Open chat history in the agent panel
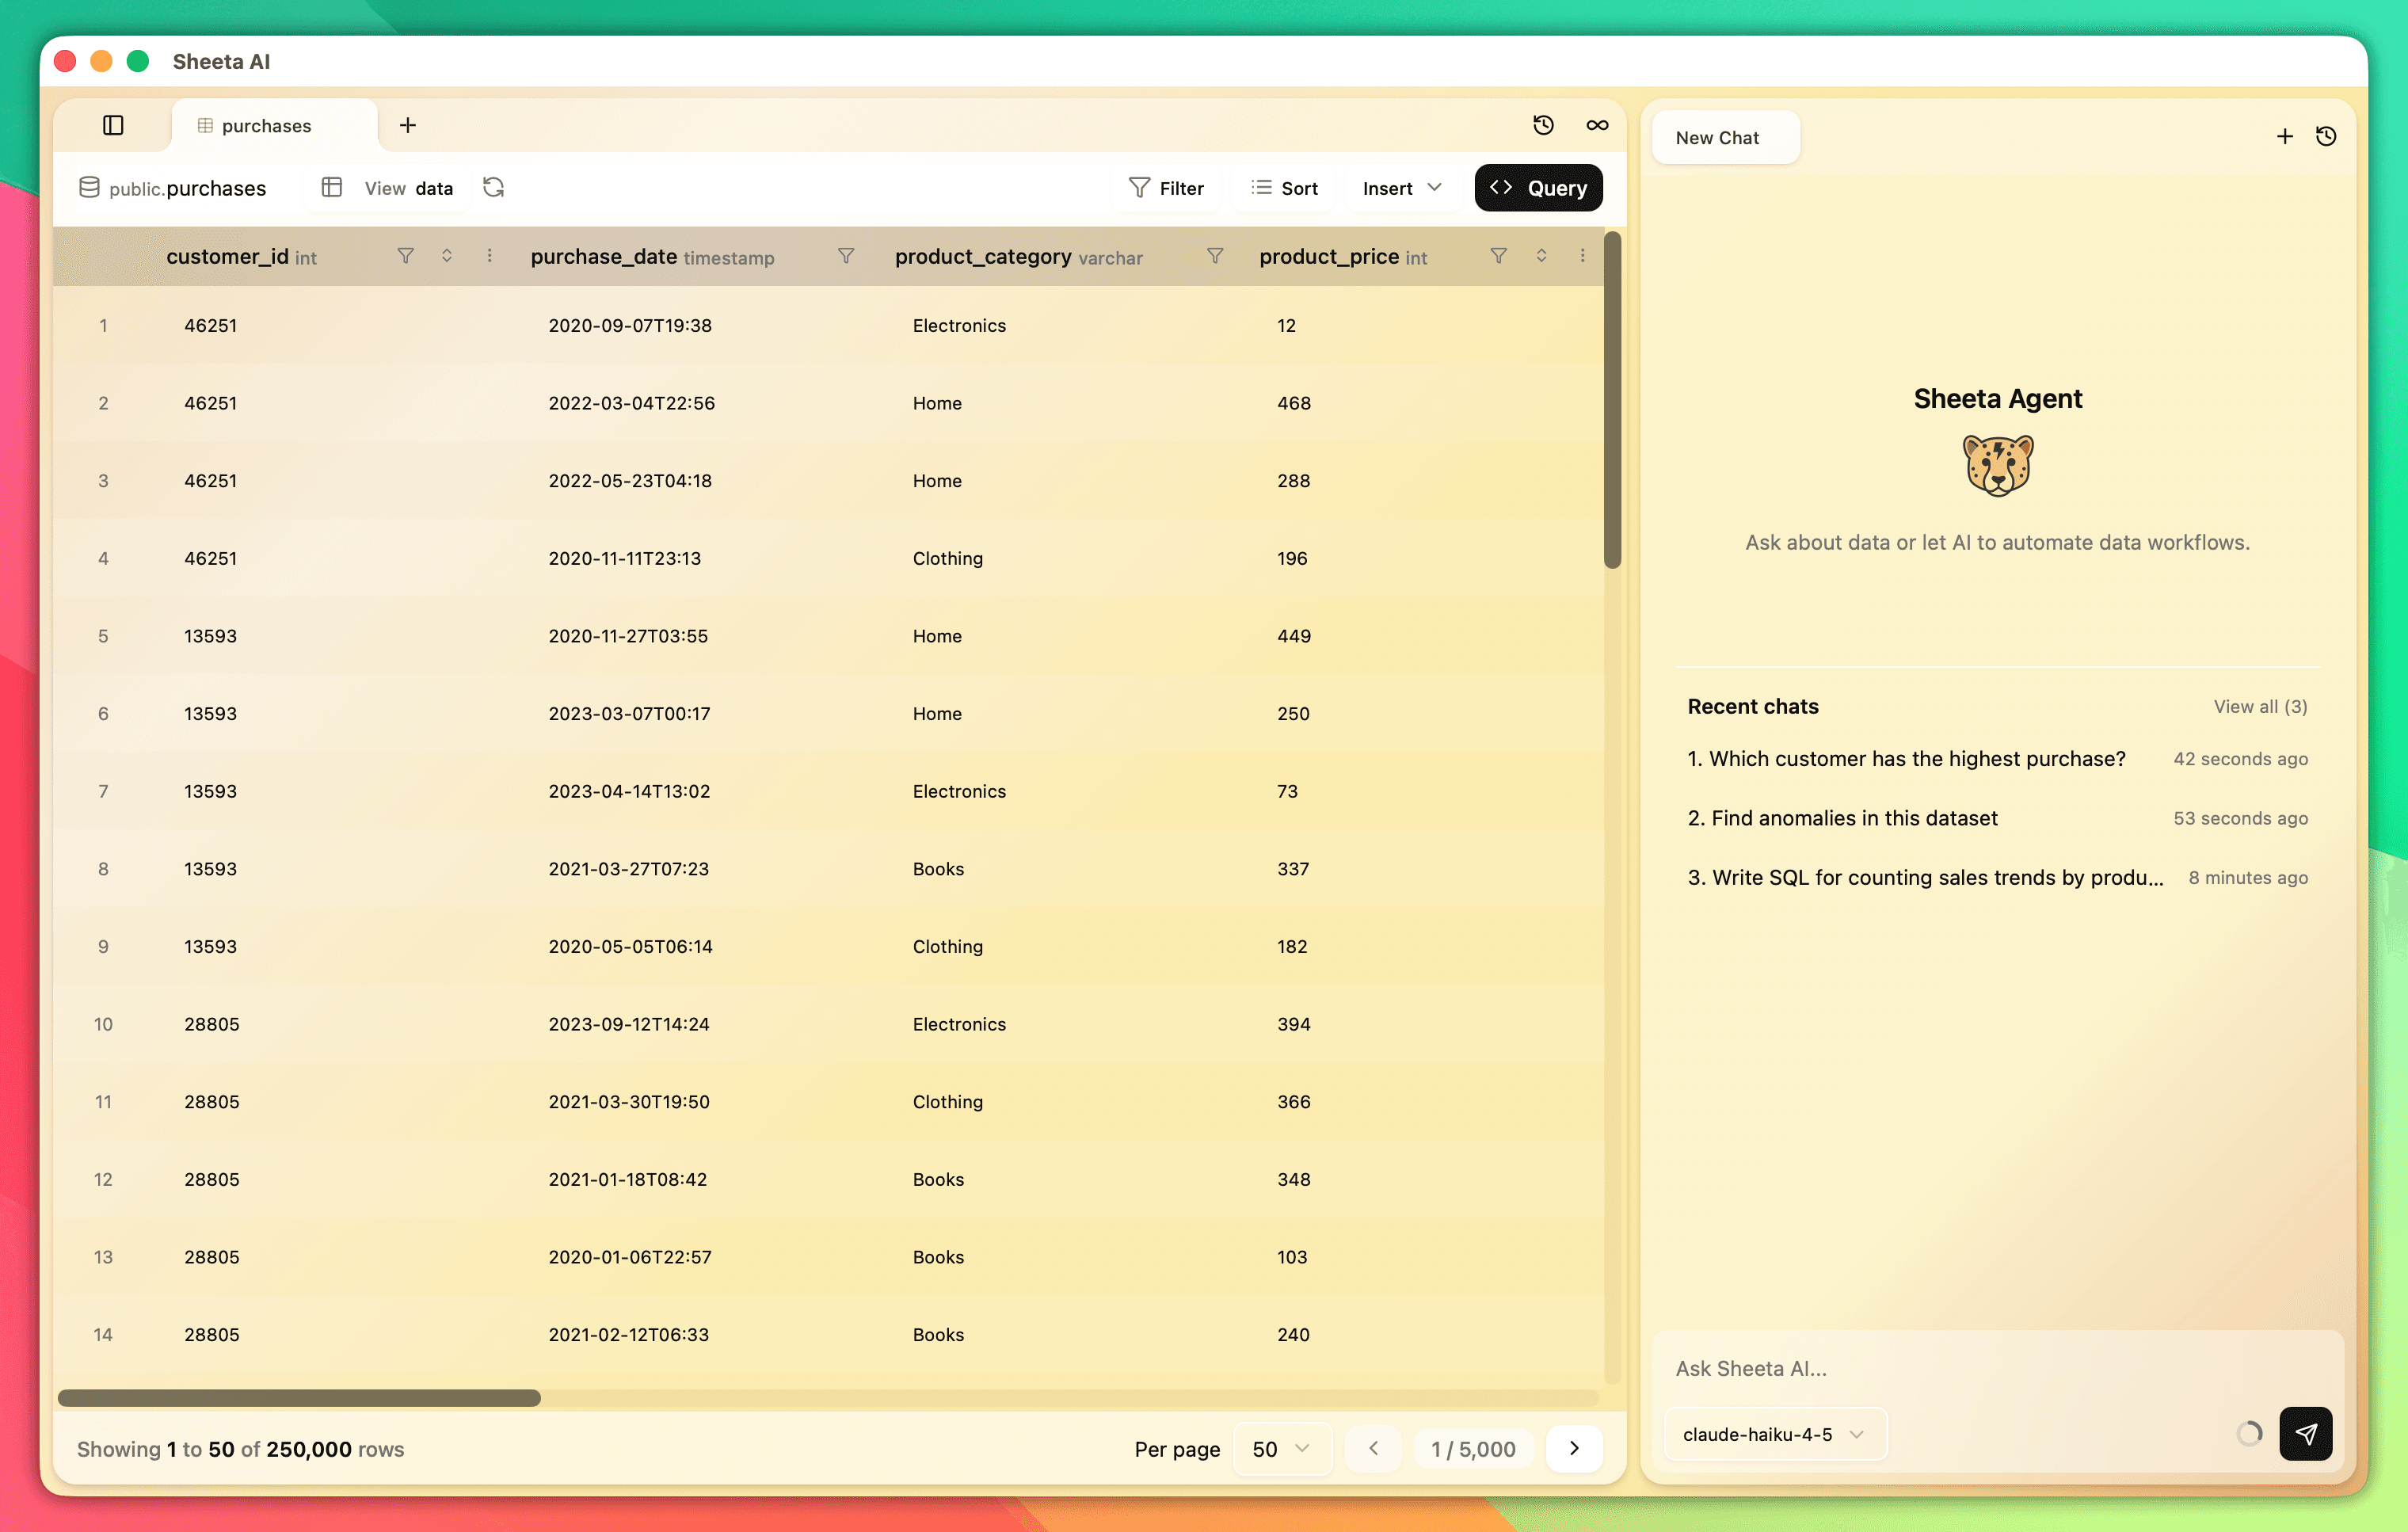 (2327, 136)
